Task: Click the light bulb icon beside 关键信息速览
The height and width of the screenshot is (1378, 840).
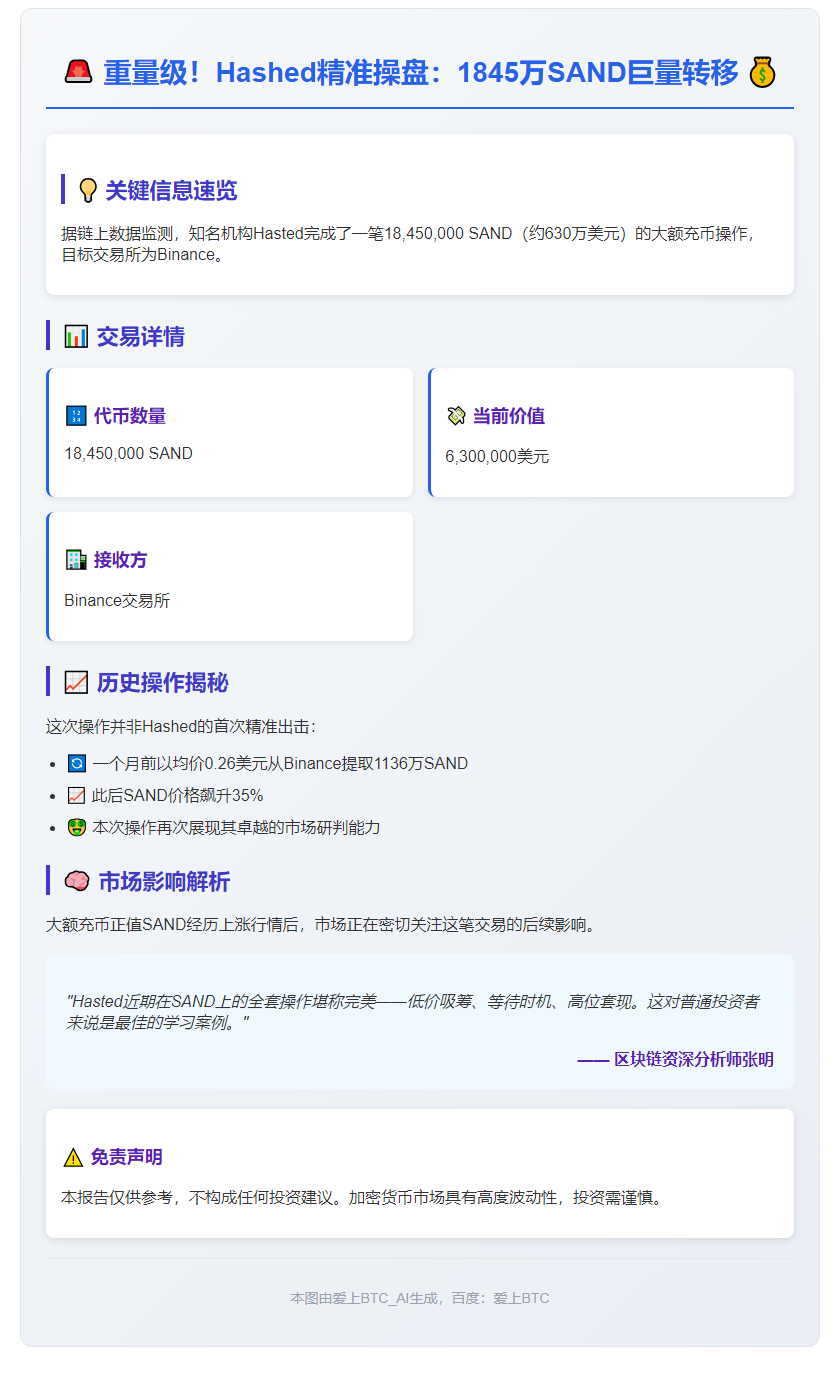Action: click(x=88, y=190)
